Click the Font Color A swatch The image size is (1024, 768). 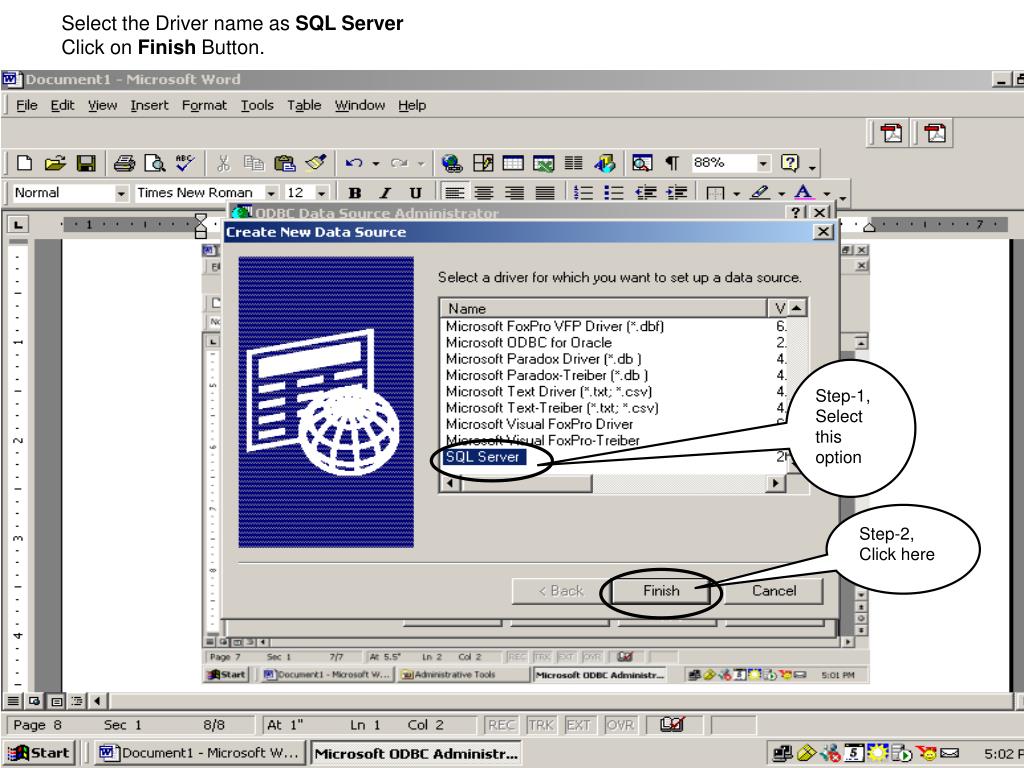(x=804, y=193)
